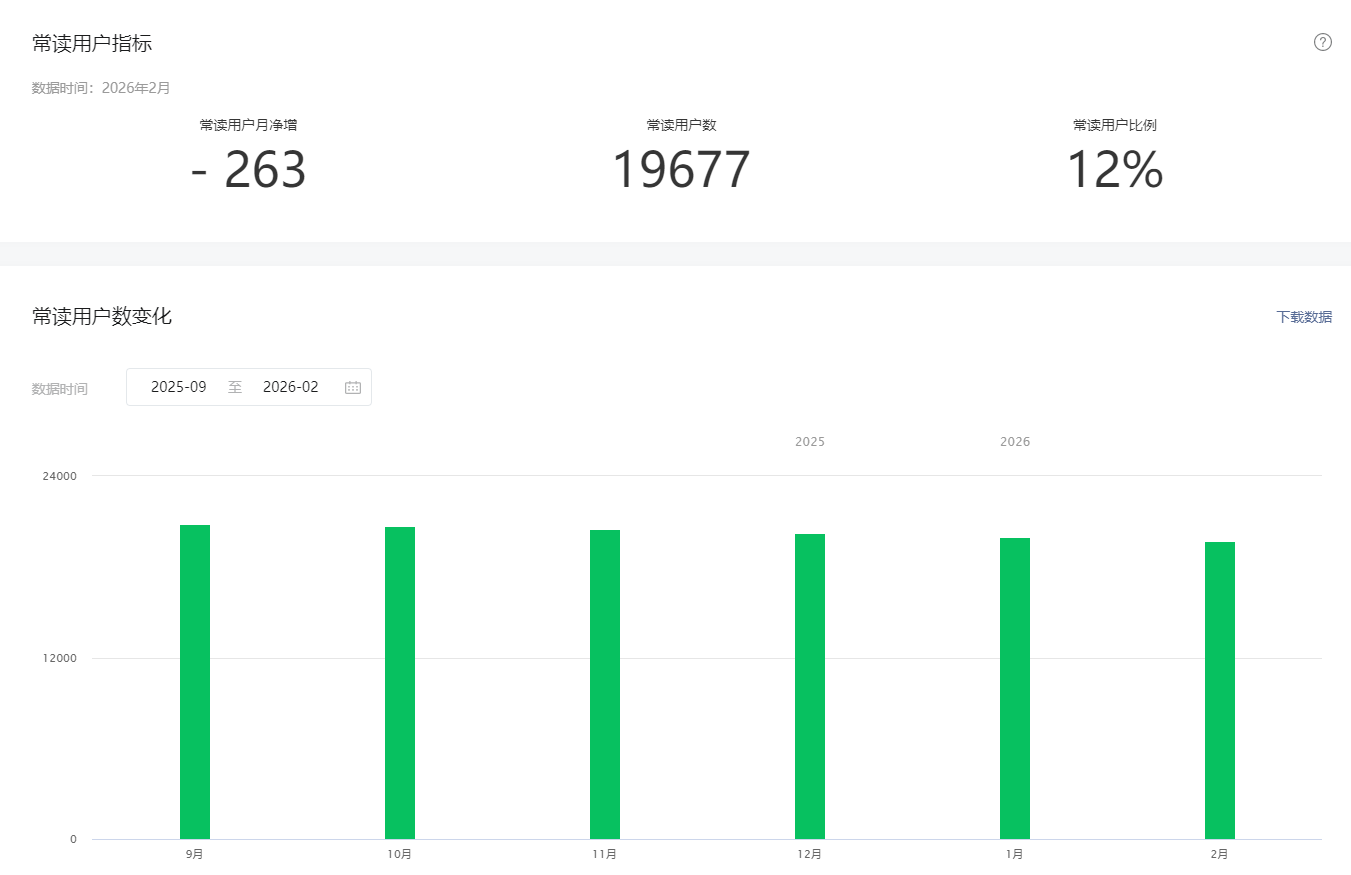Click the 24000 y-axis label

click(x=60, y=476)
